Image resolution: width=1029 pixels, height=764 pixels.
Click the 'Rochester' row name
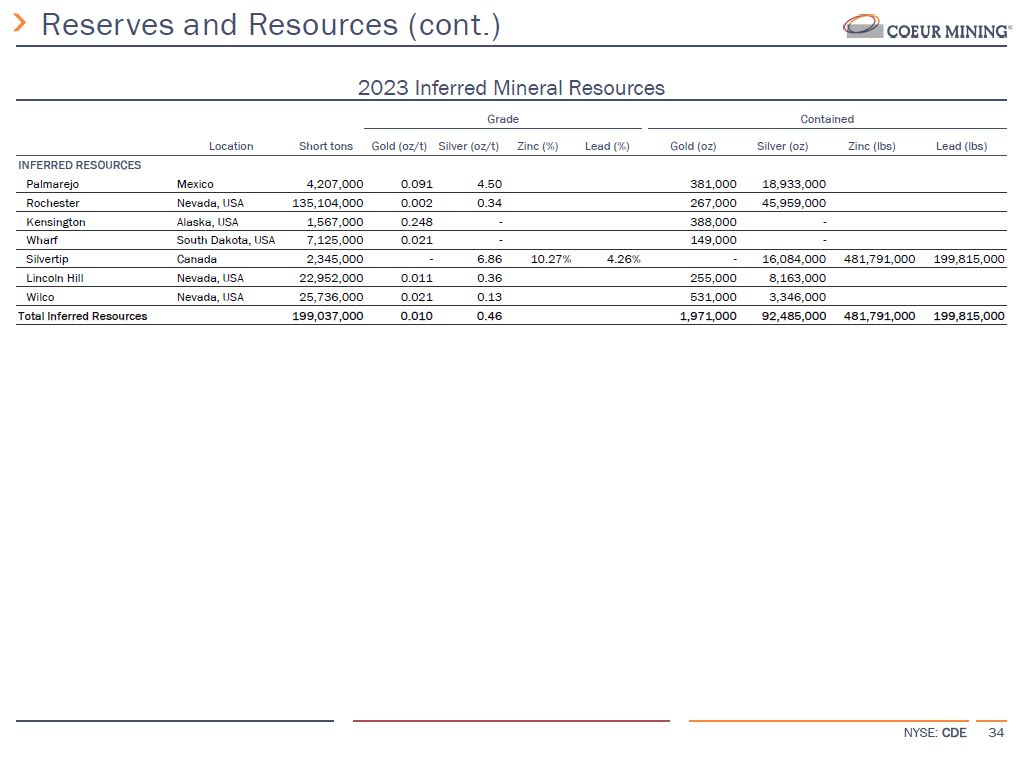(52, 203)
